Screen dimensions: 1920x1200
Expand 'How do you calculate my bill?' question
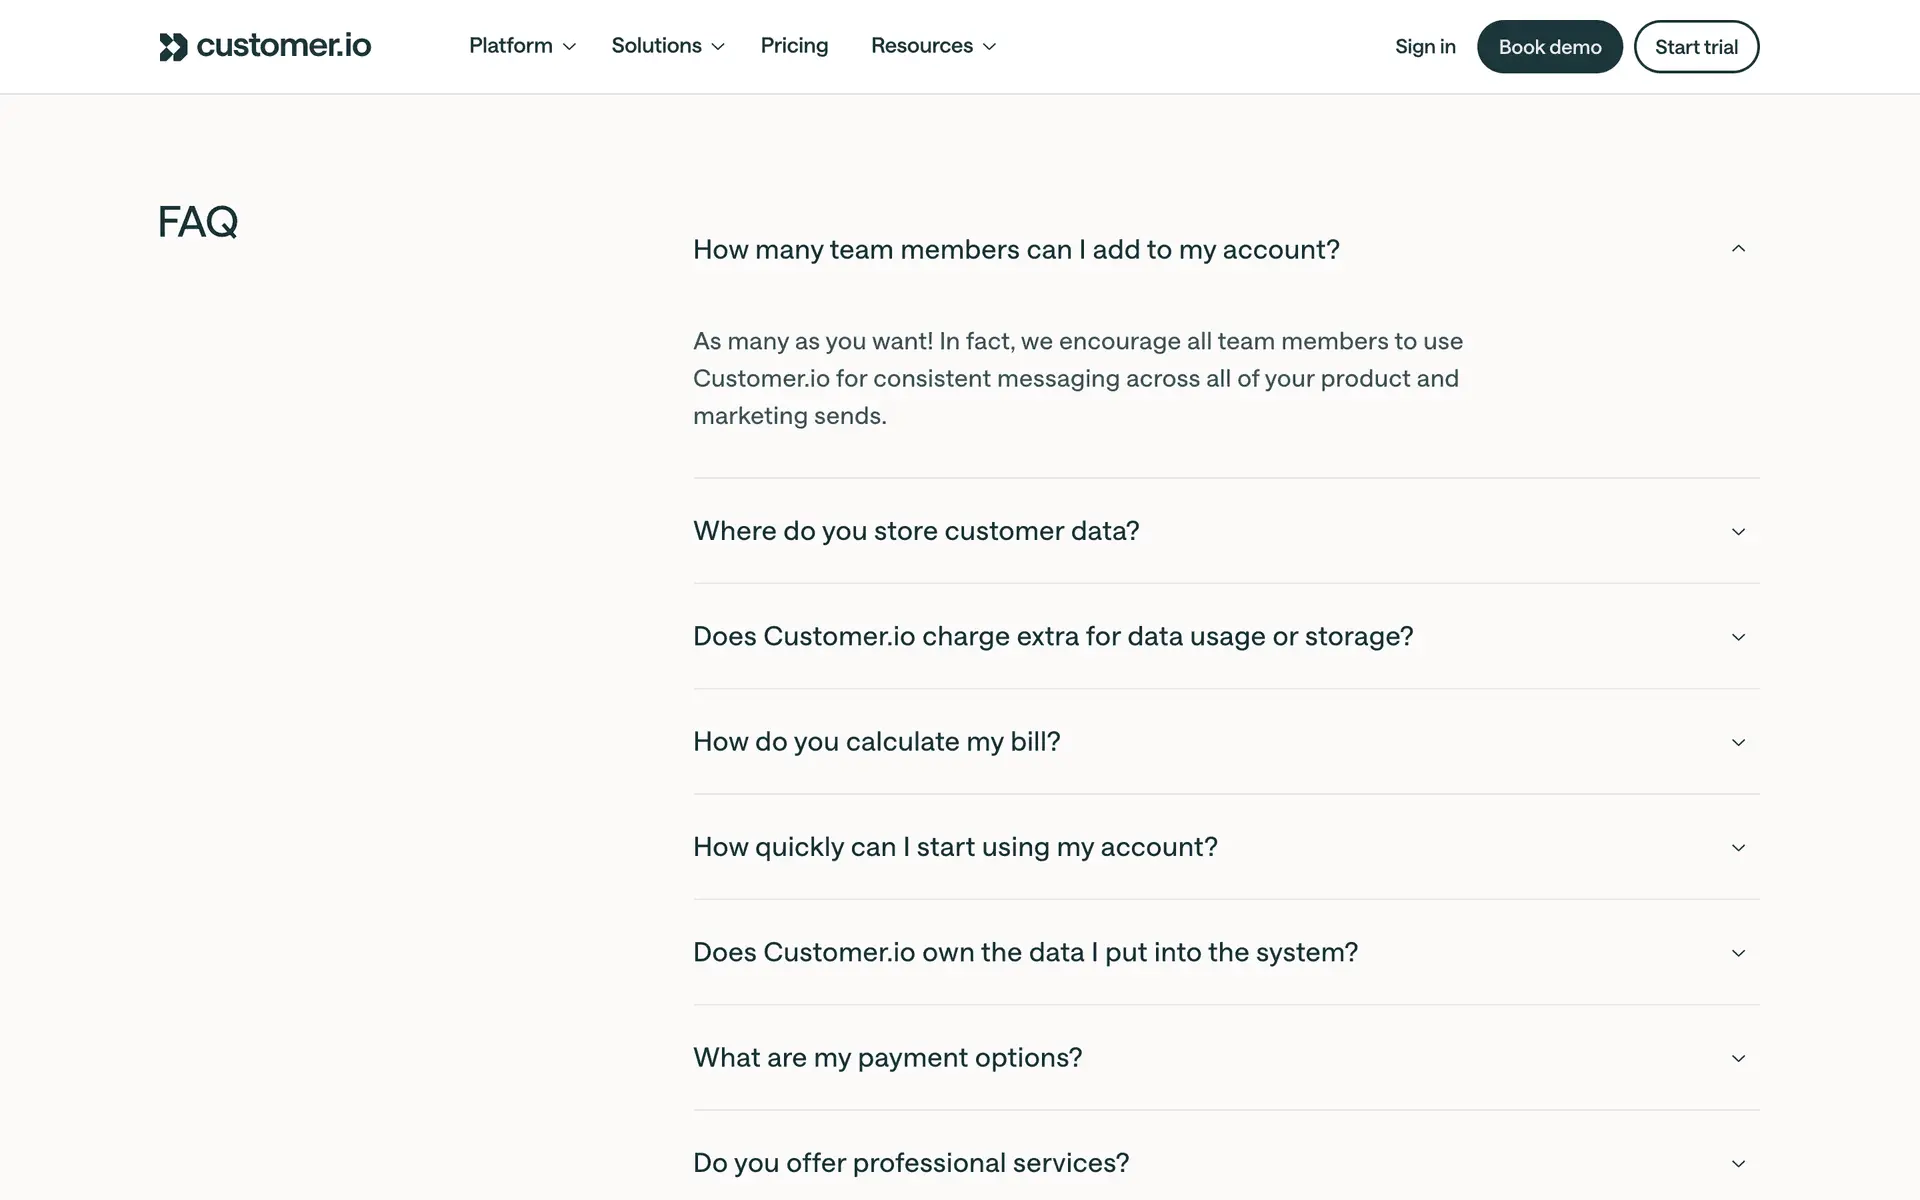[876, 742]
